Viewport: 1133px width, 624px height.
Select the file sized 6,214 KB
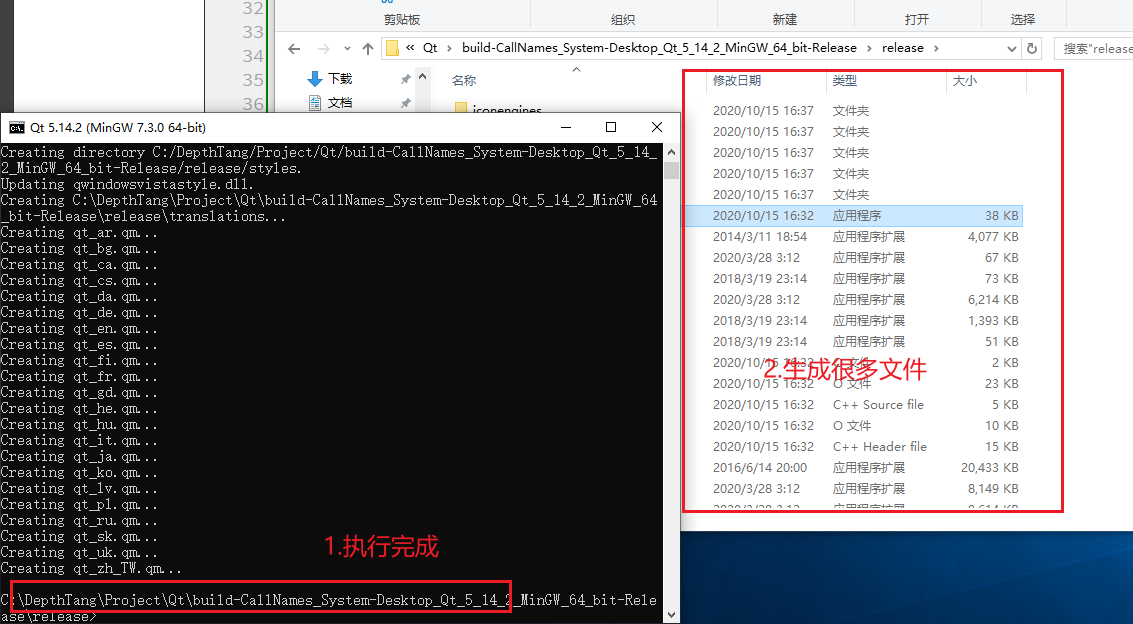click(x=853, y=299)
